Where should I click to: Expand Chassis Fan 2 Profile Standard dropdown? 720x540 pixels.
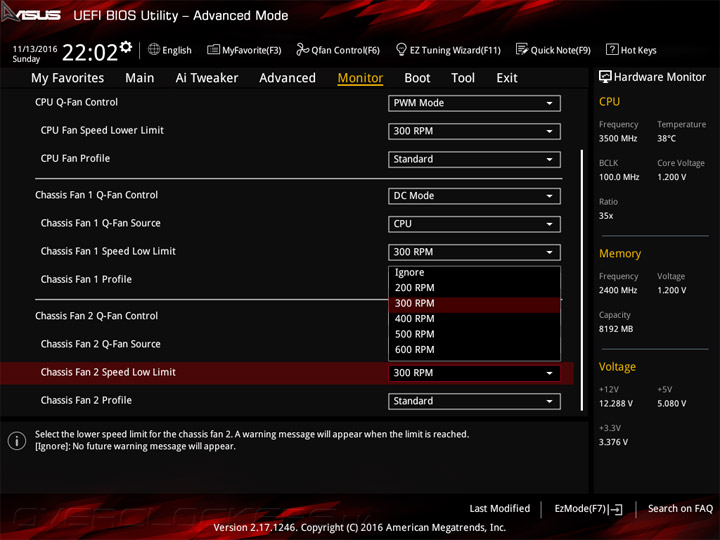[x=474, y=401]
